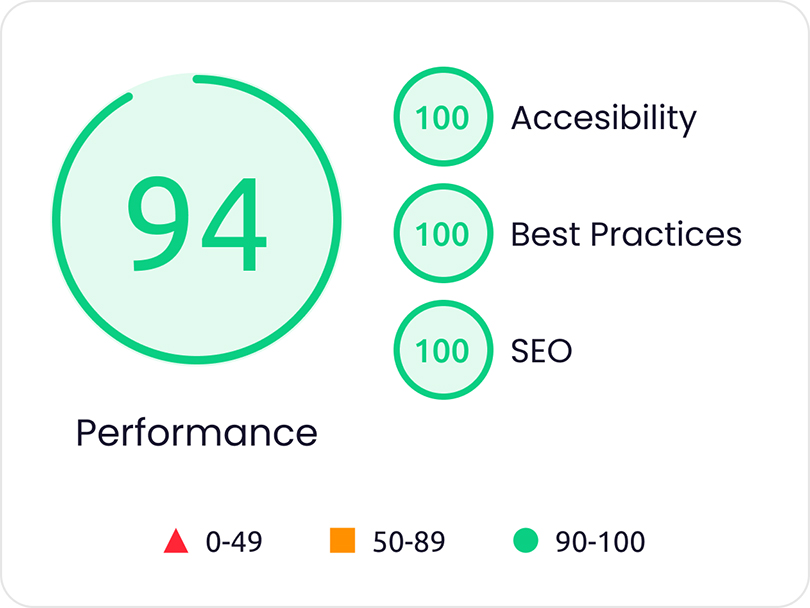Click the Accesibility label

click(x=603, y=119)
